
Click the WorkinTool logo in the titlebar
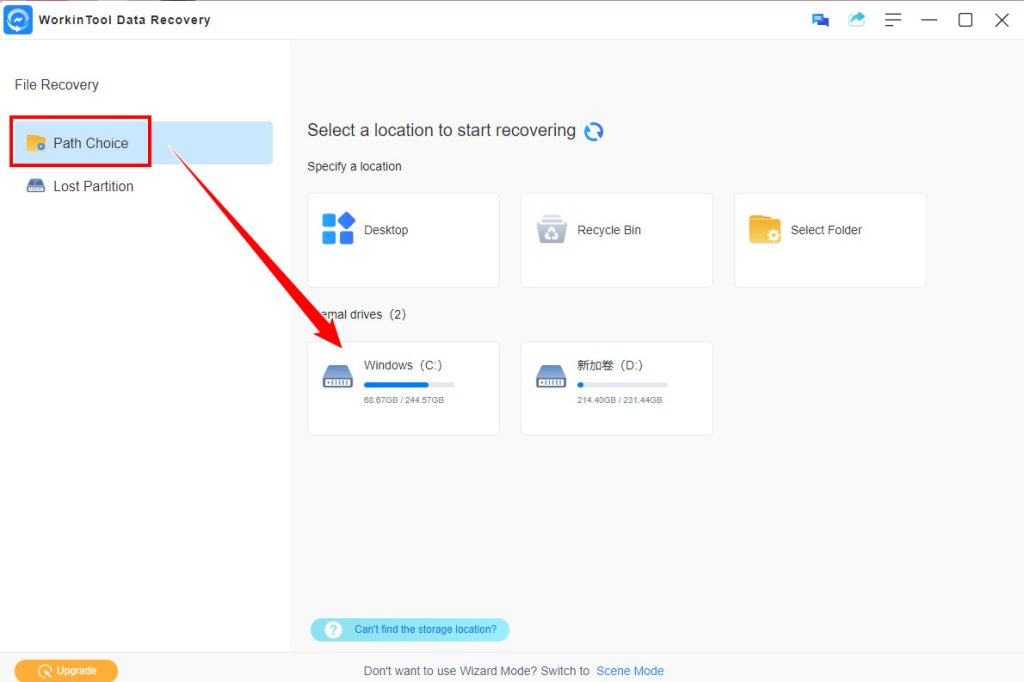(x=19, y=19)
